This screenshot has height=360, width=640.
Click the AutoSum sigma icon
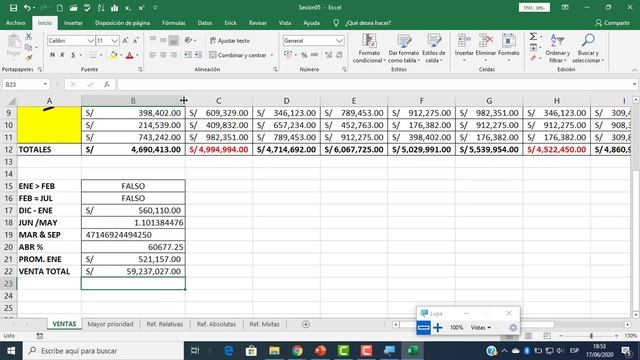[533, 37]
